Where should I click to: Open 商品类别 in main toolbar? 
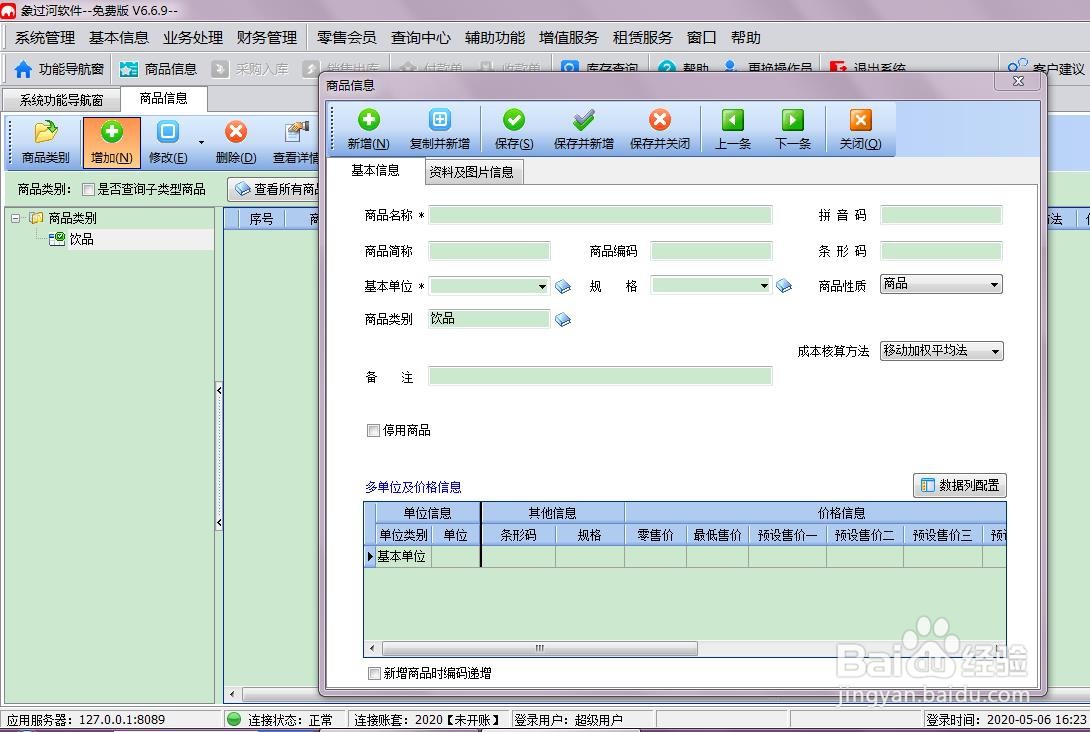pos(45,143)
